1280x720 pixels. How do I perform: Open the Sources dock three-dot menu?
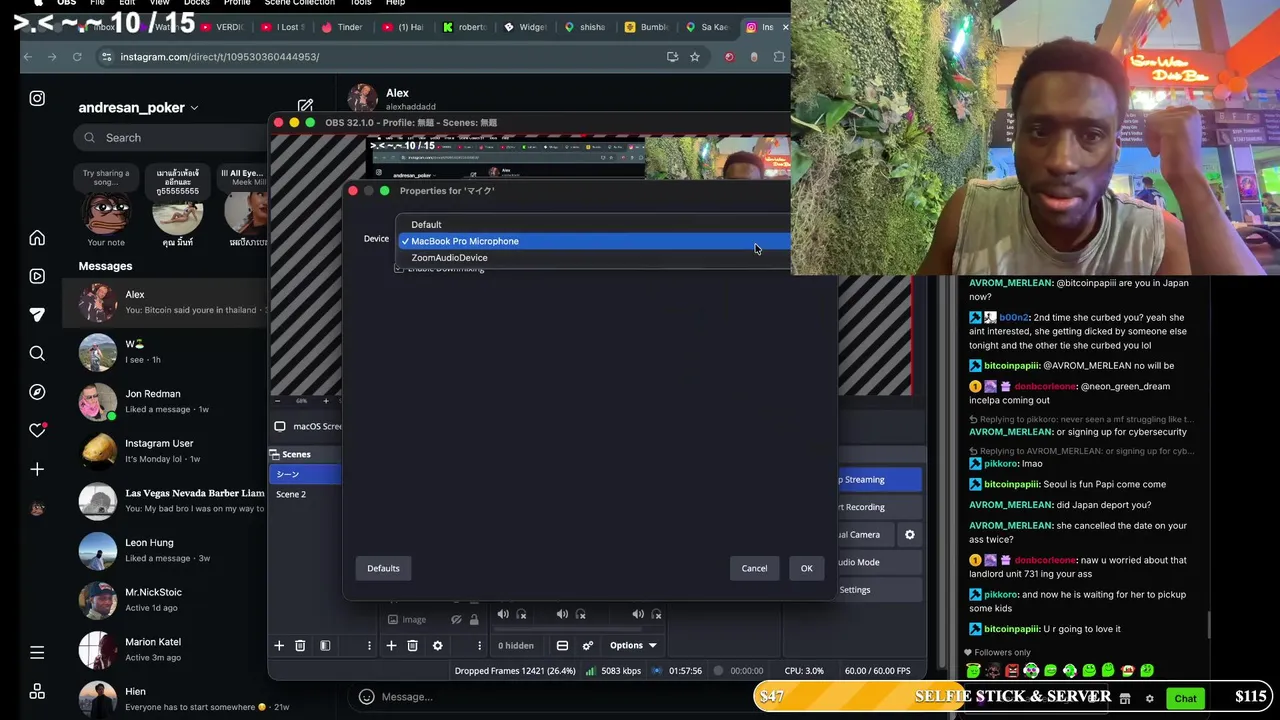tap(478, 646)
